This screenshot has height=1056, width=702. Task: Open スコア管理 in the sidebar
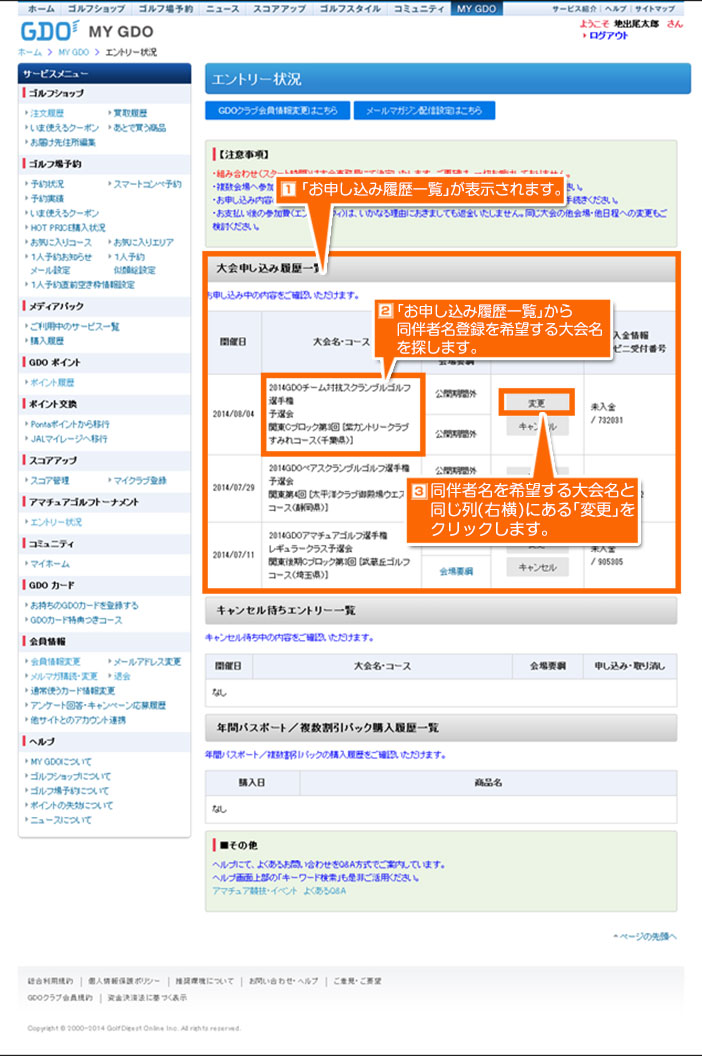click(50, 480)
